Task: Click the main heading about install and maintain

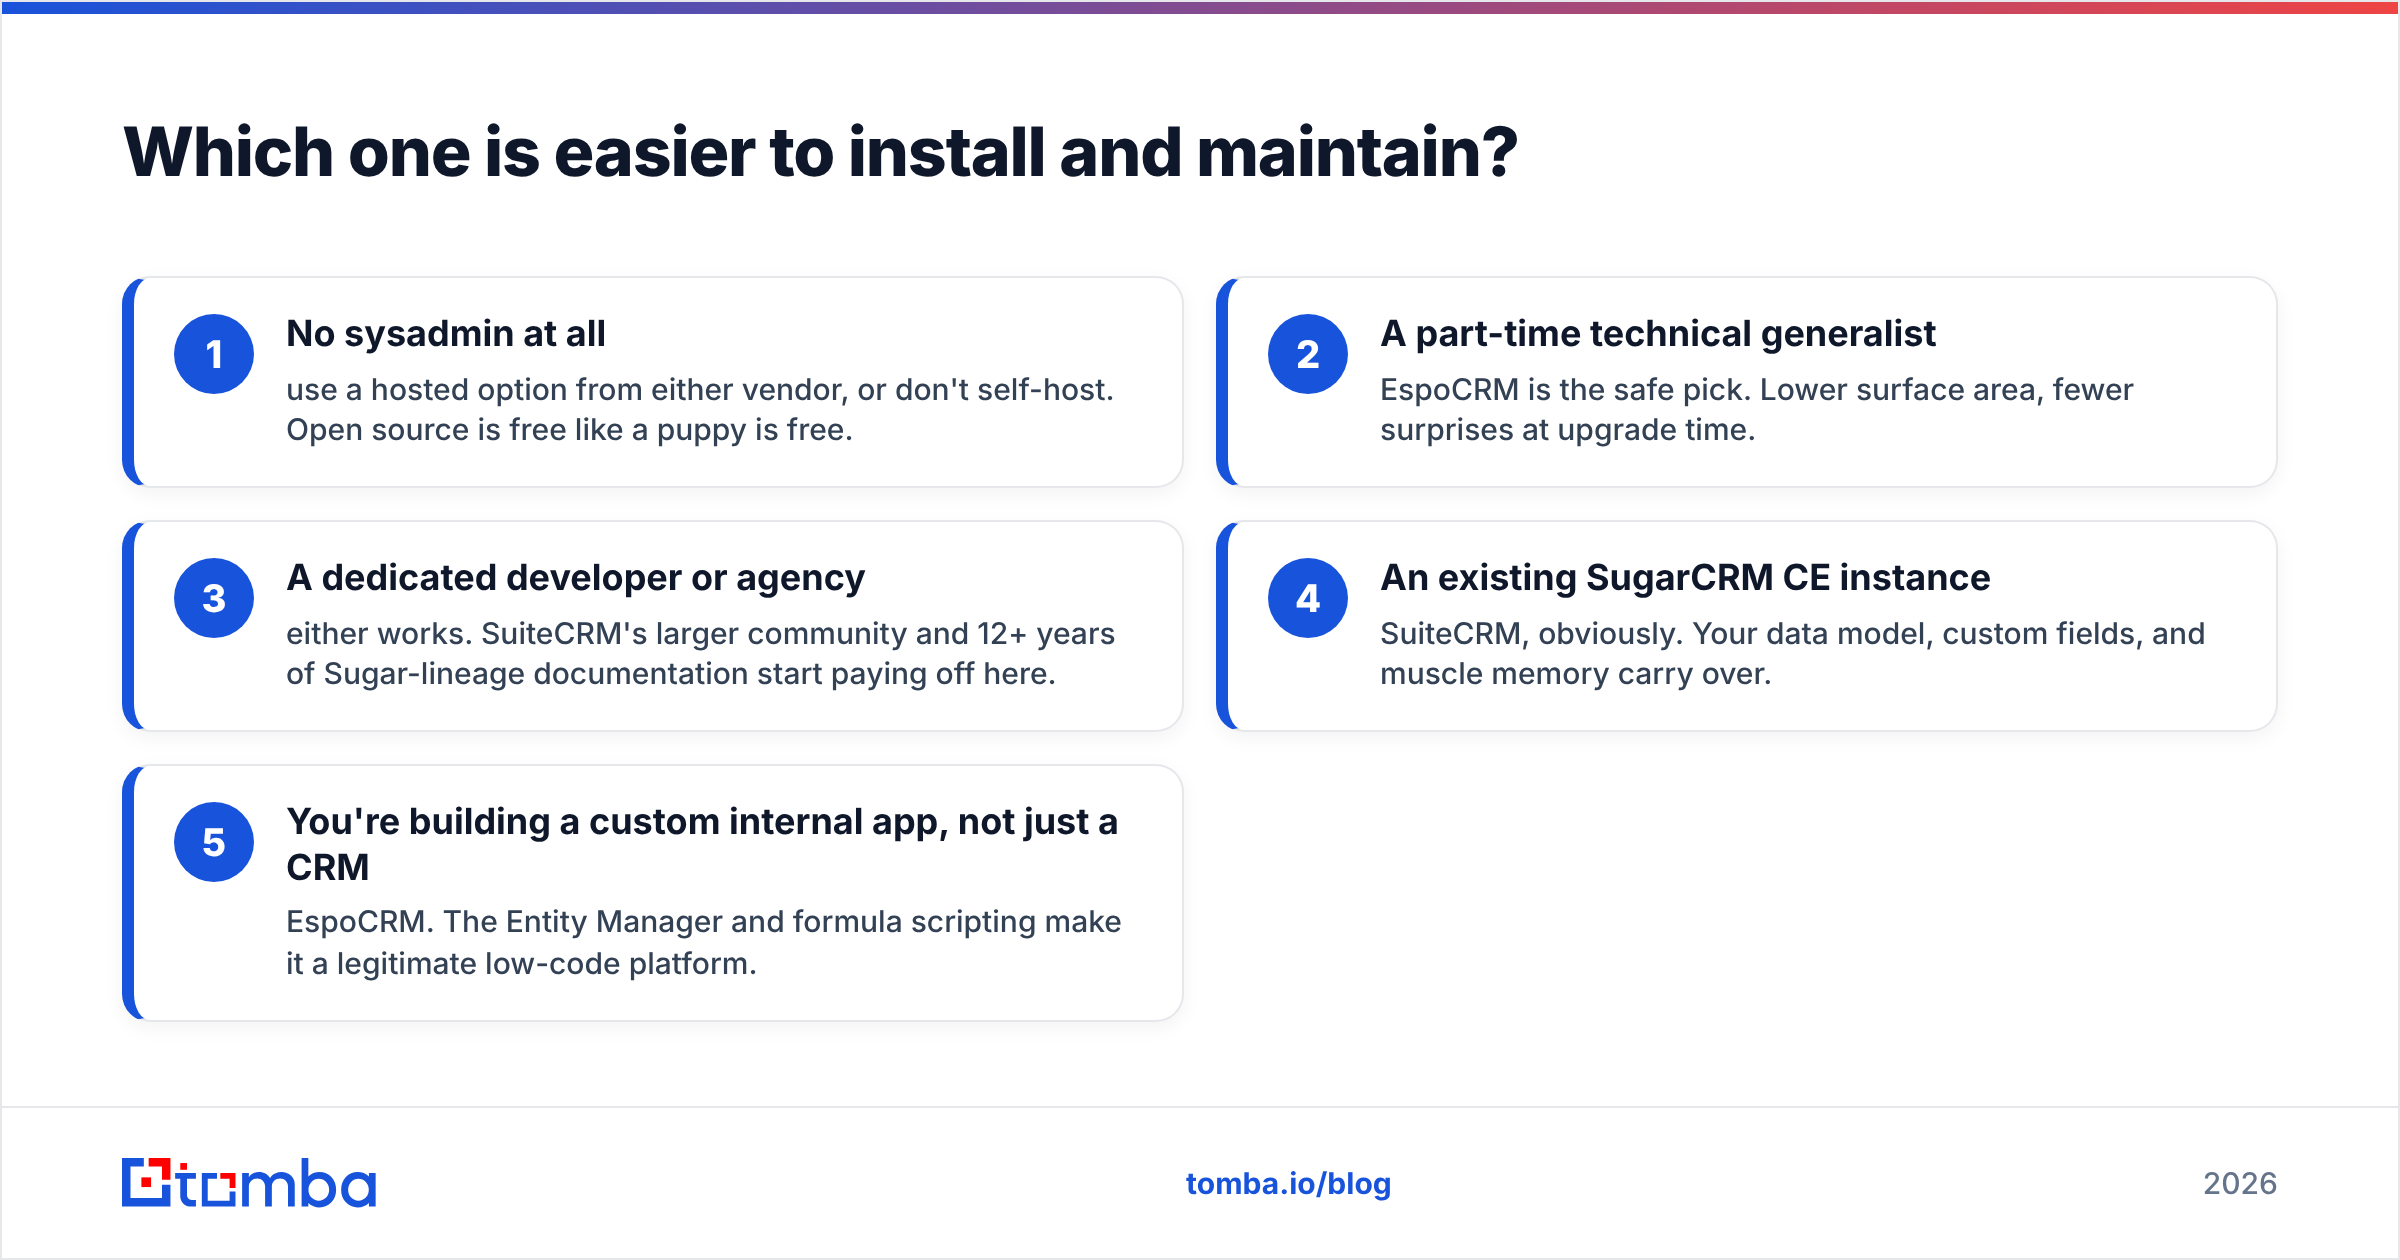Action: [820, 153]
